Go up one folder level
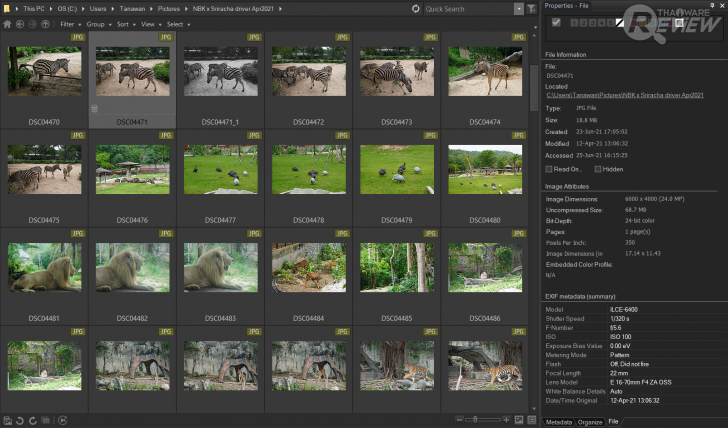This screenshot has width=728, height=428. point(45,23)
